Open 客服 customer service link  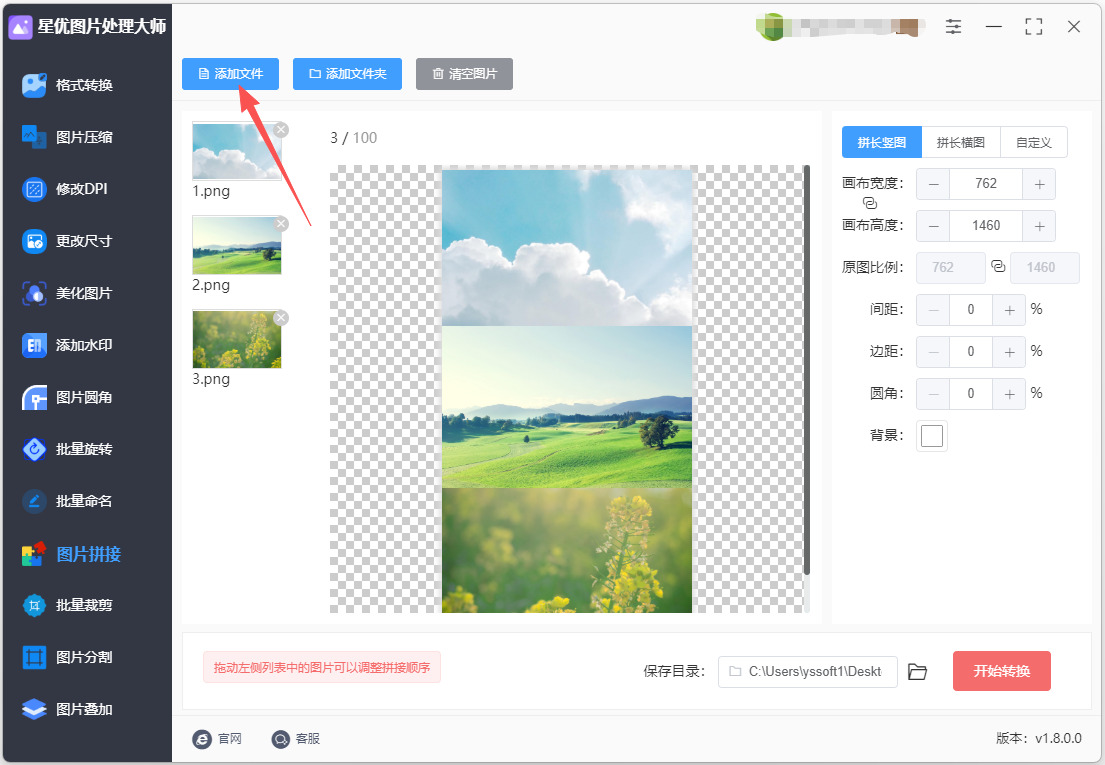(296, 738)
